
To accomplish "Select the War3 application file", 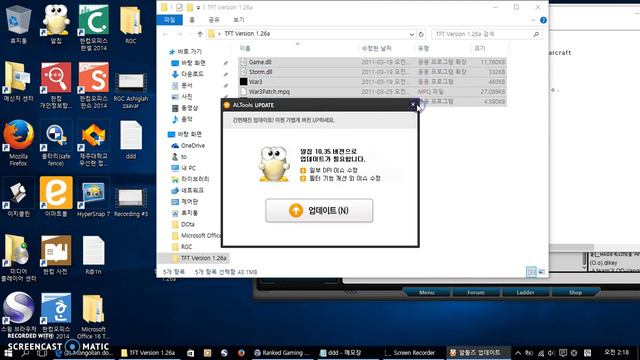I will (x=372, y=82).
